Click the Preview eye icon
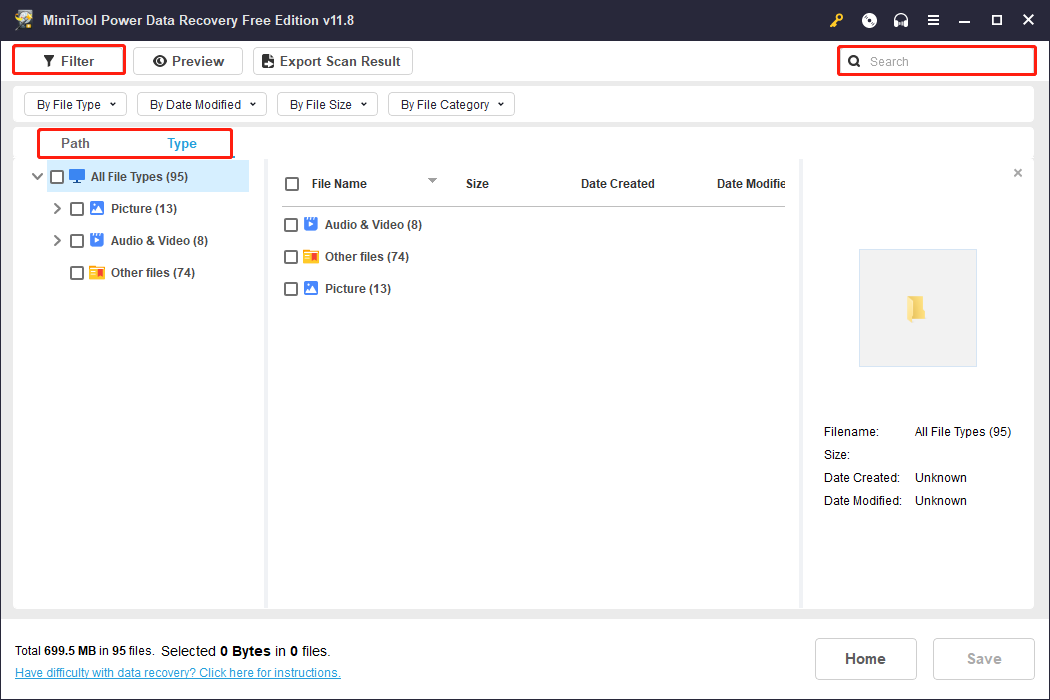 [163, 60]
